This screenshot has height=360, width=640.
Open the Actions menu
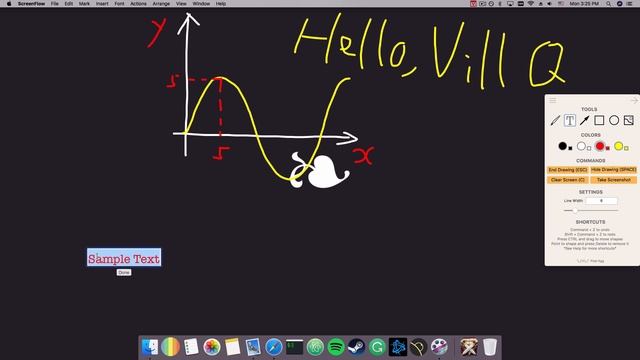(x=138, y=4)
